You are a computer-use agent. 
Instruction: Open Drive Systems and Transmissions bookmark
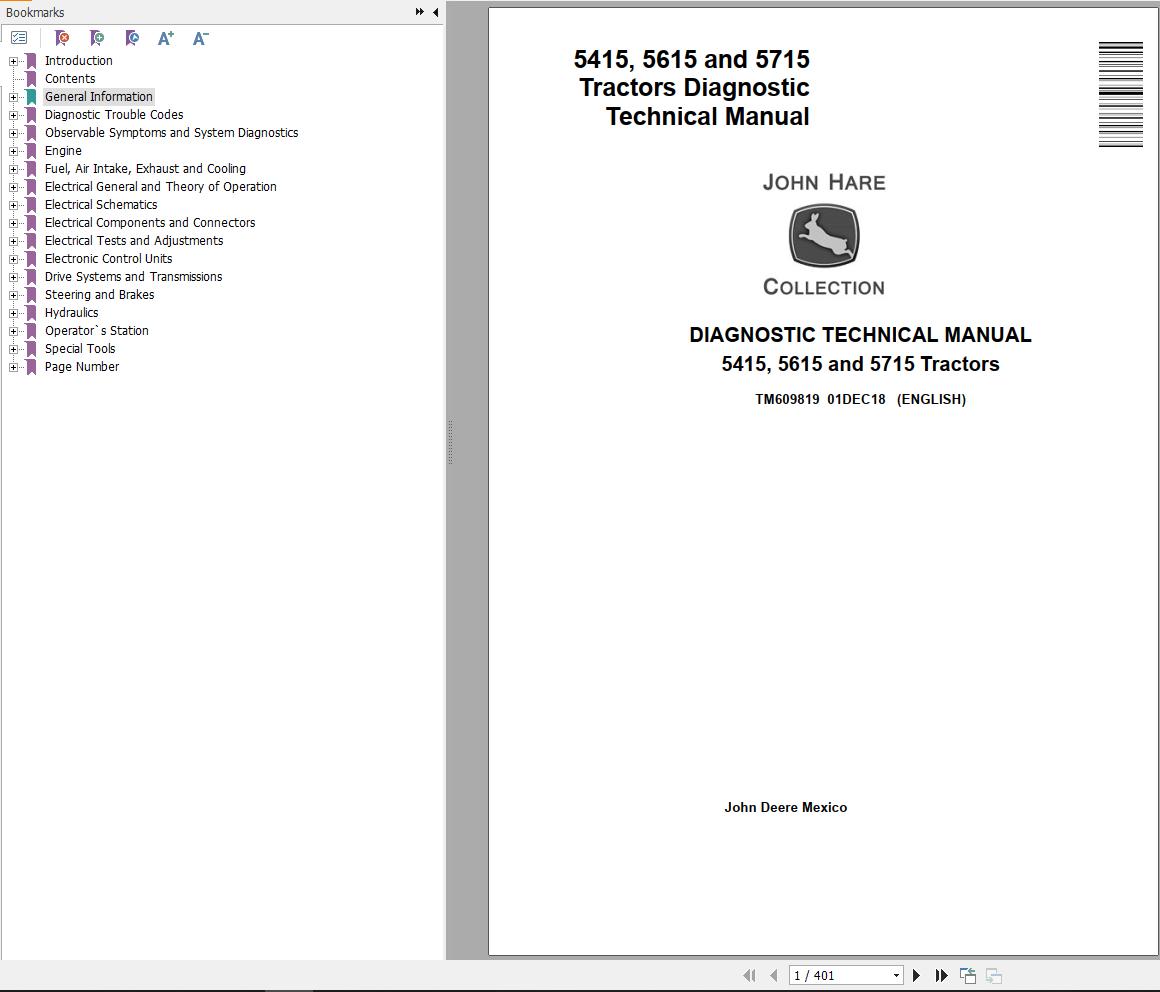click(133, 277)
